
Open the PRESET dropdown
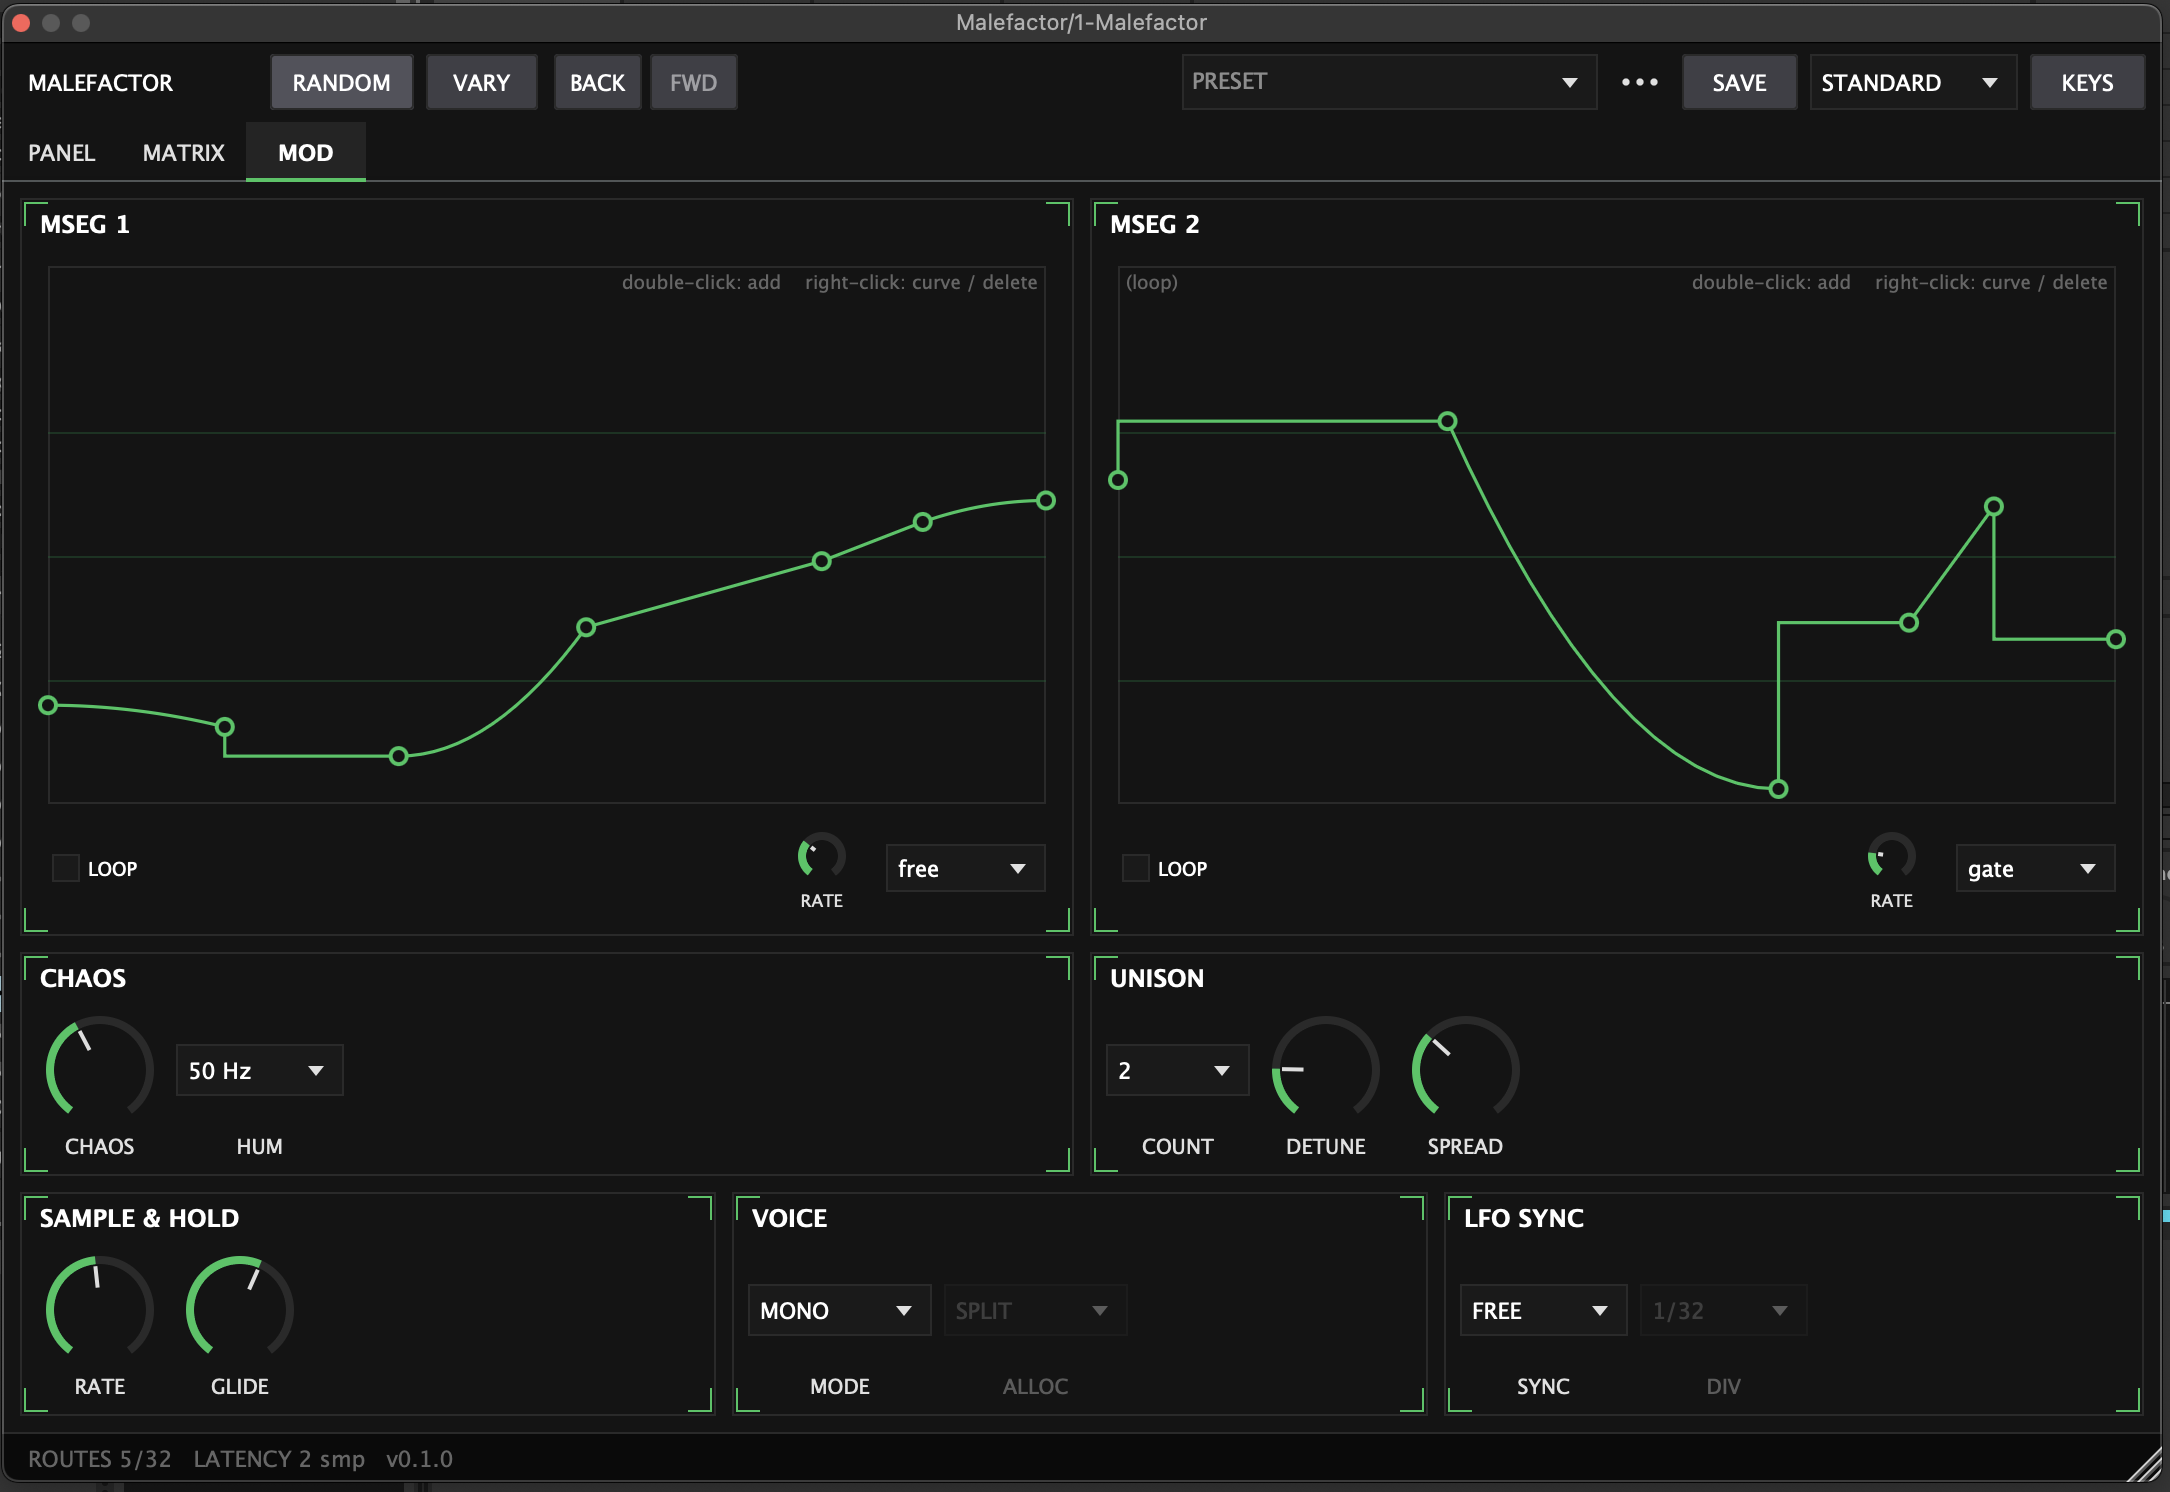(1389, 82)
